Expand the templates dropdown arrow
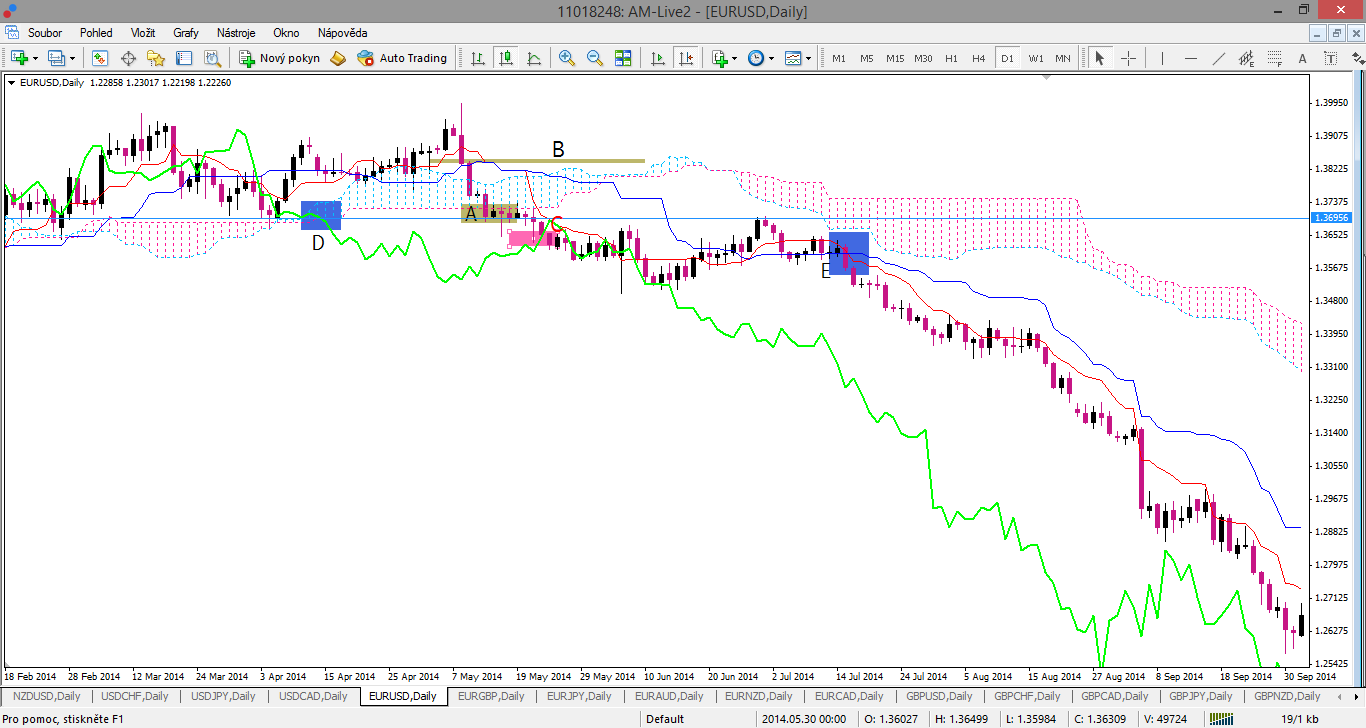 [808, 58]
